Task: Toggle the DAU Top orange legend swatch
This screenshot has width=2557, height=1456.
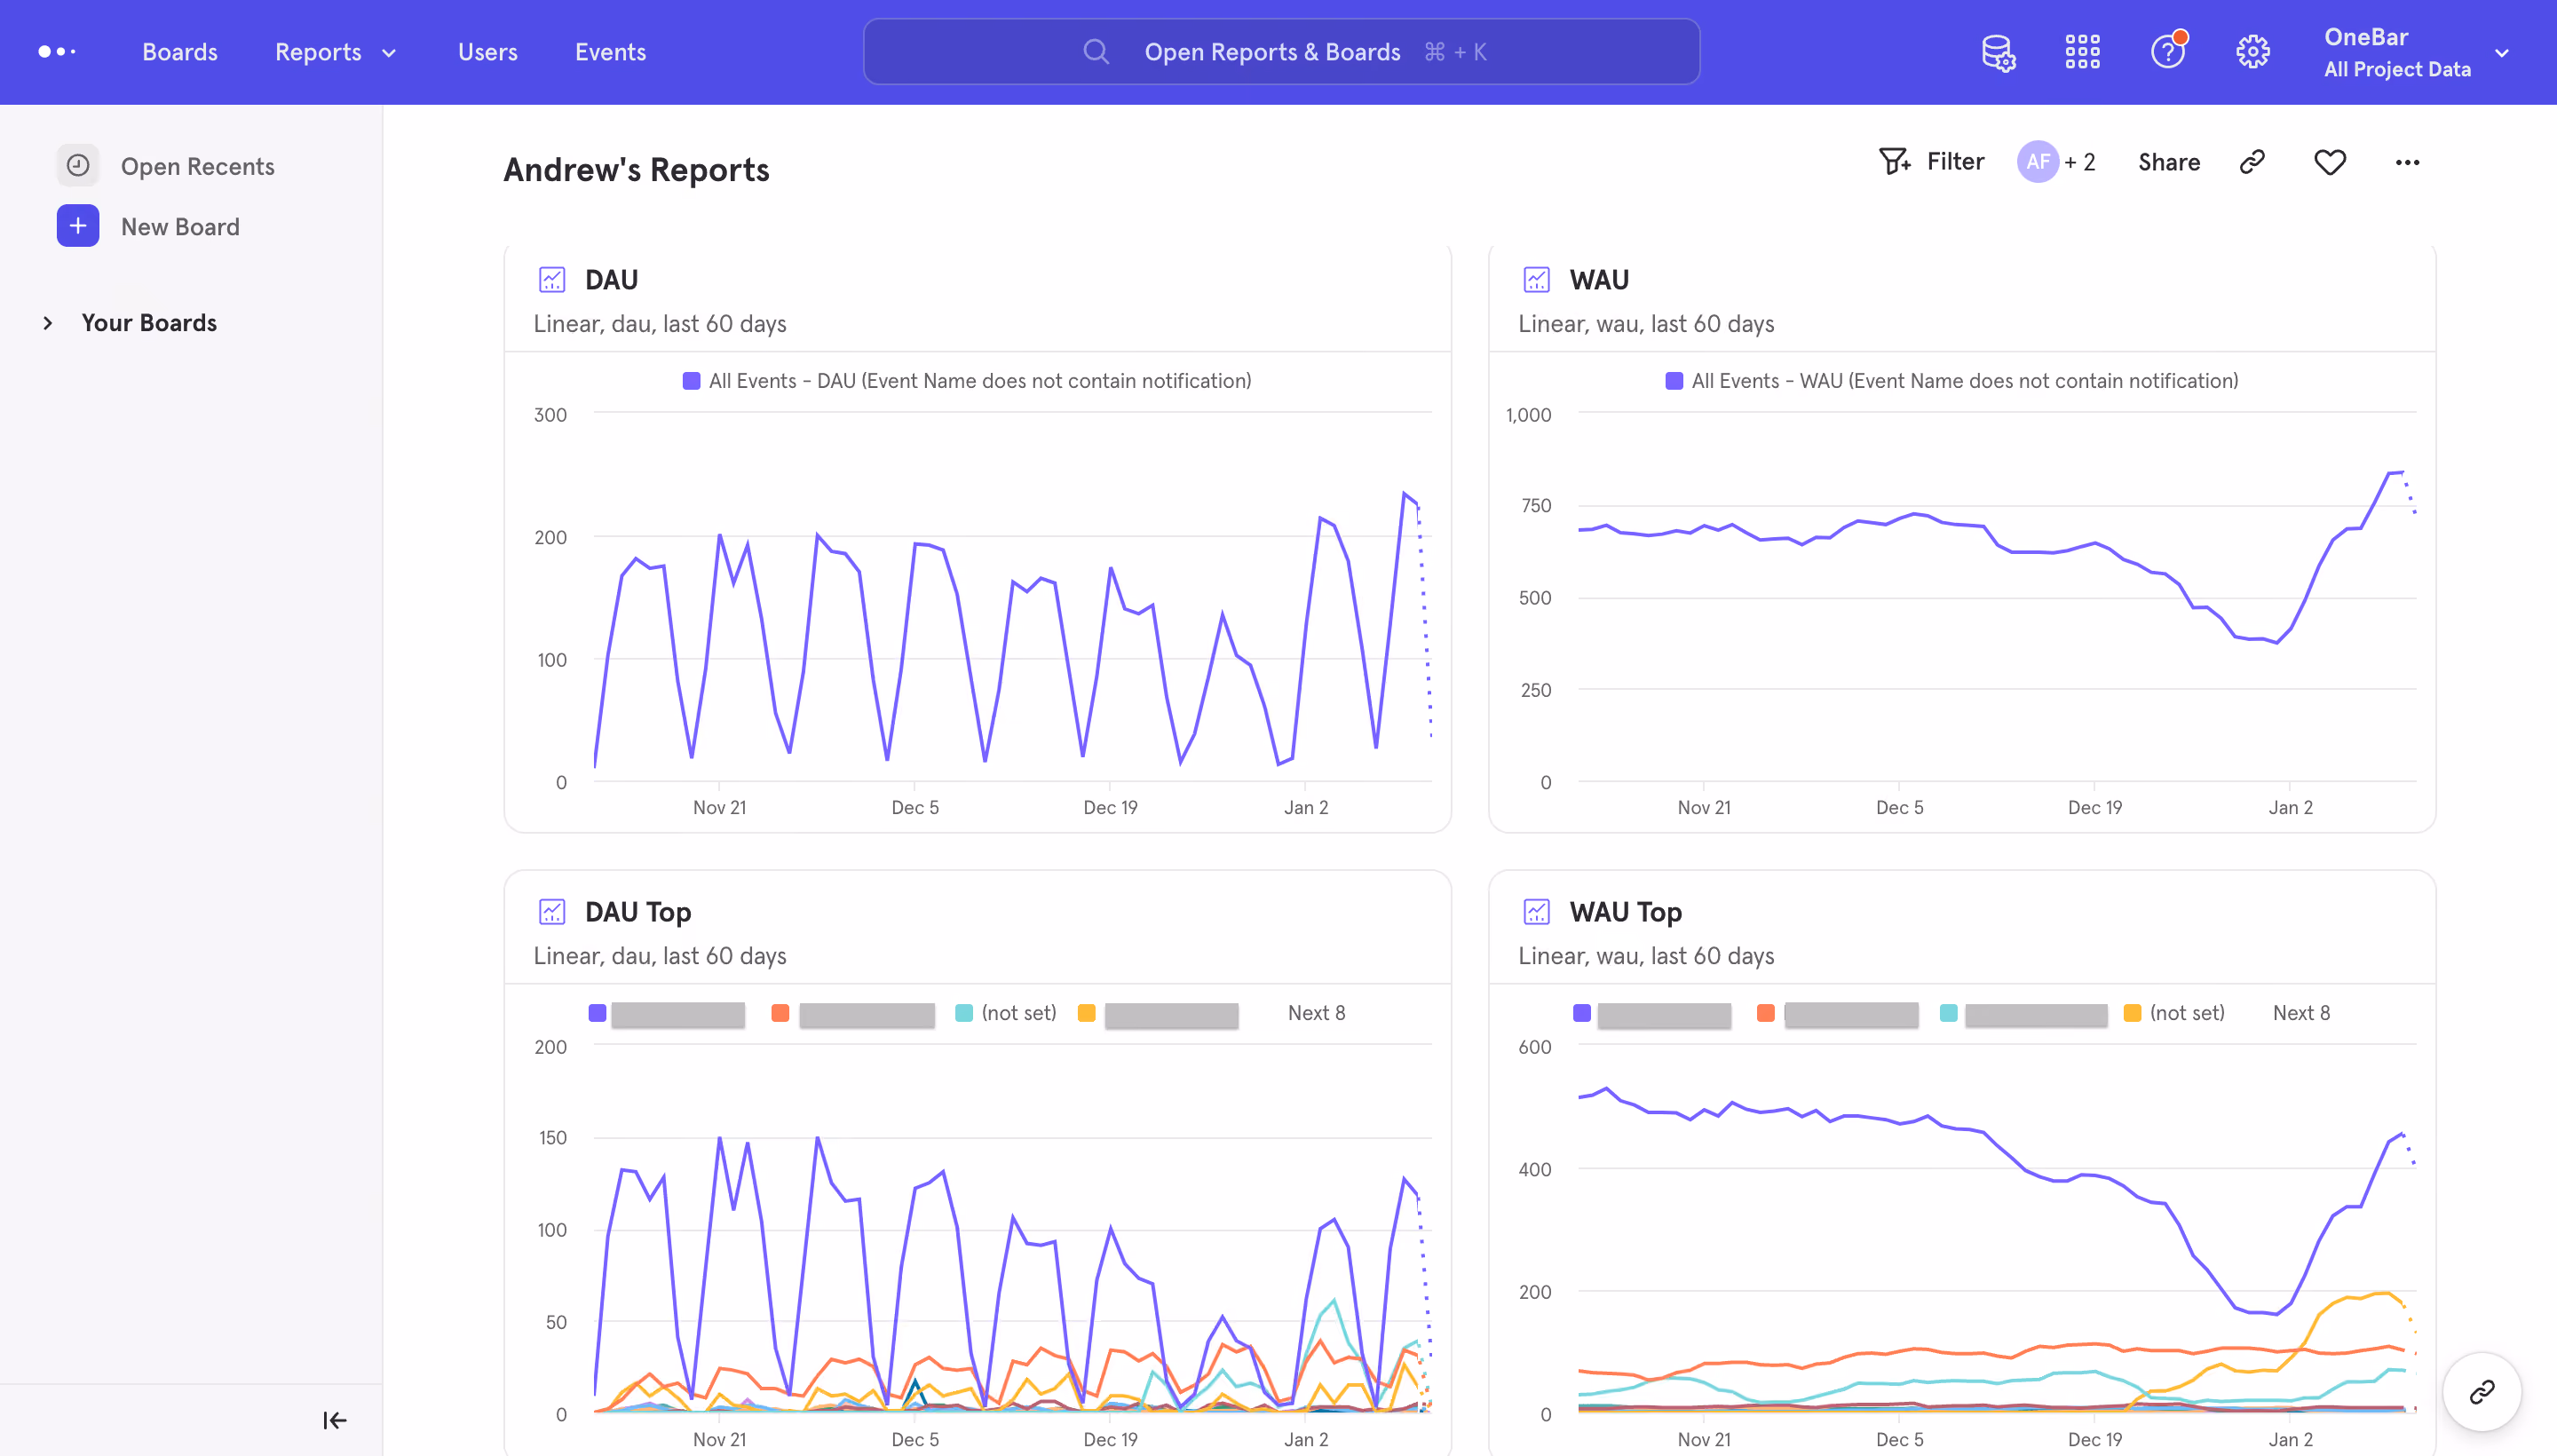Action: coord(780,1013)
